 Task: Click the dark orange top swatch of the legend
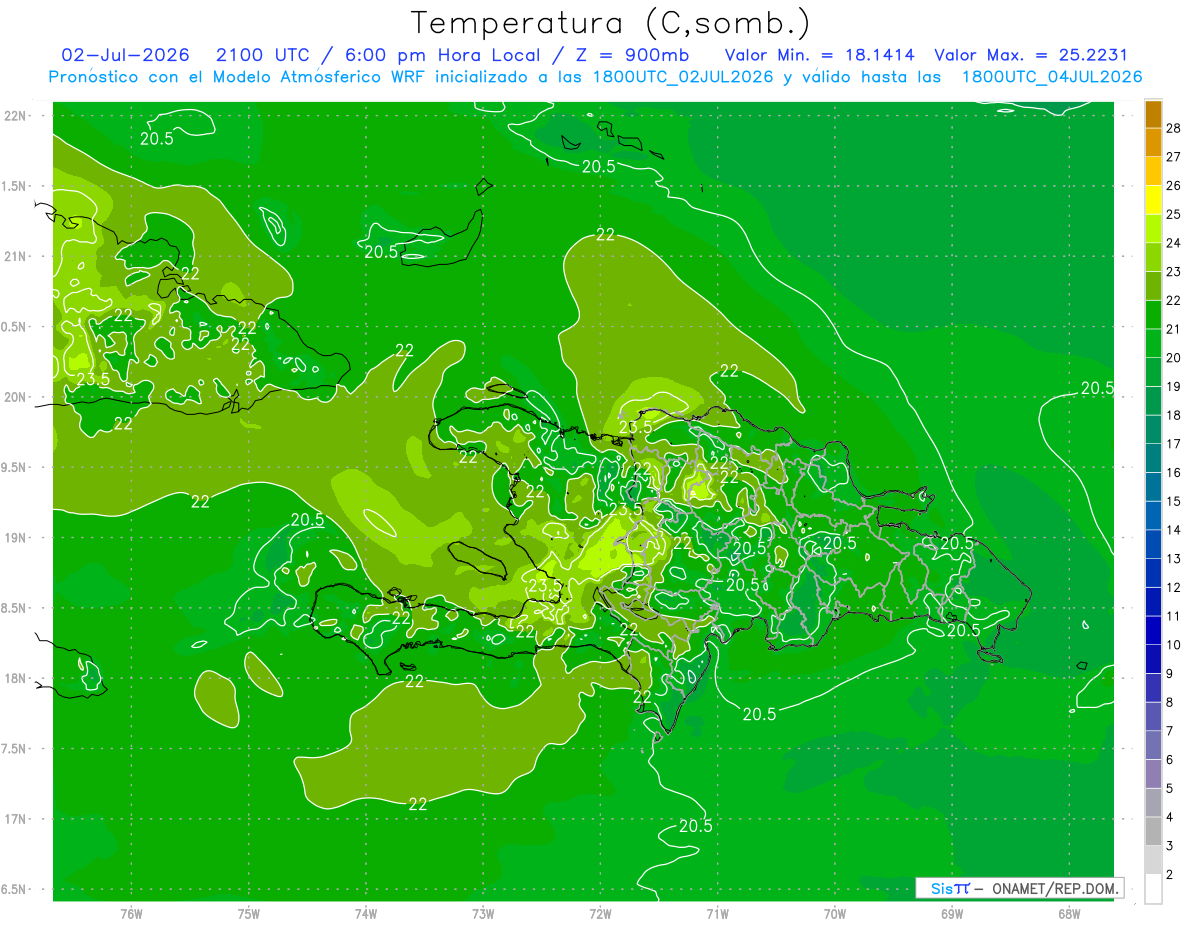click(x=1153, y=114)
